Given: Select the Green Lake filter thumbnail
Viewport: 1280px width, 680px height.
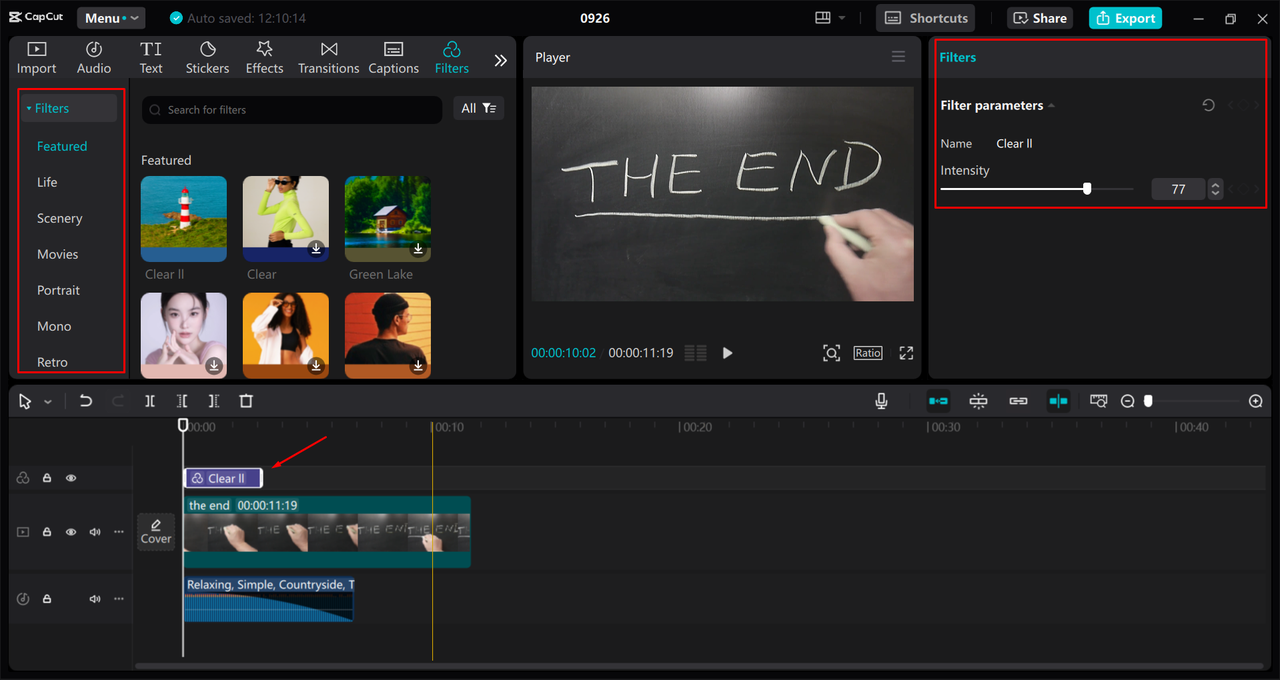Looking at the screenshot, I should pyautogui.click(x=388, y=218).
